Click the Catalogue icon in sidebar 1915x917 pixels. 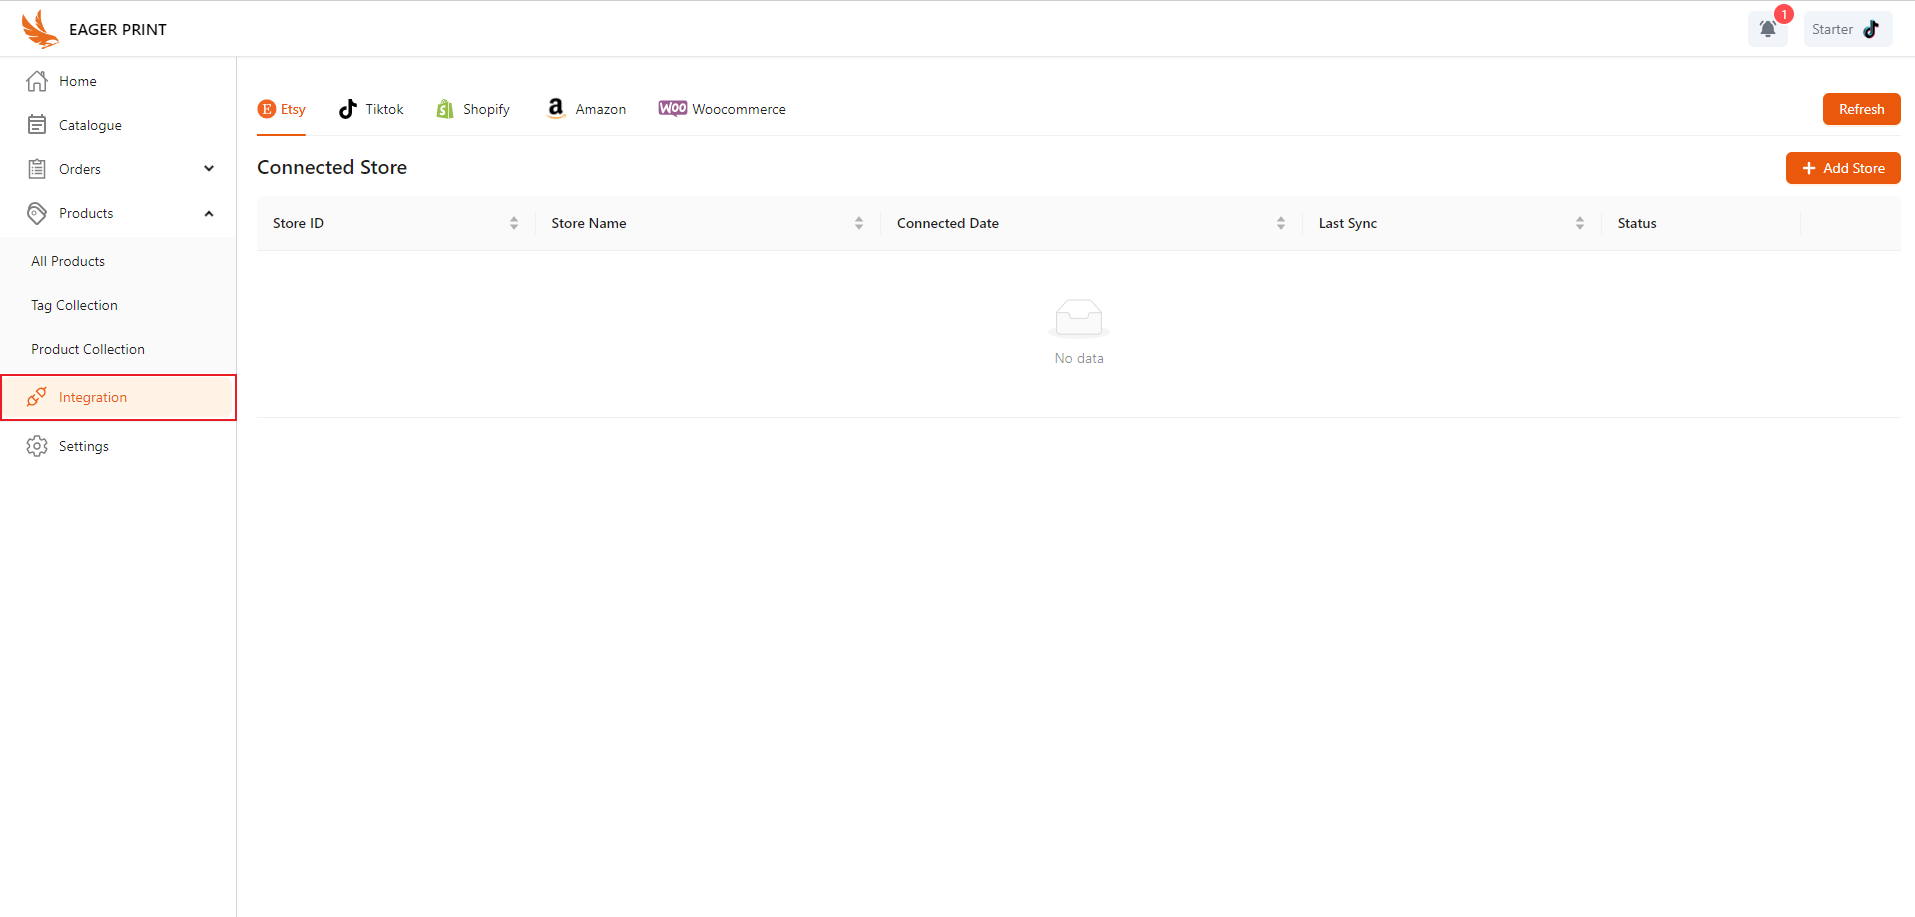pos(37,125)
